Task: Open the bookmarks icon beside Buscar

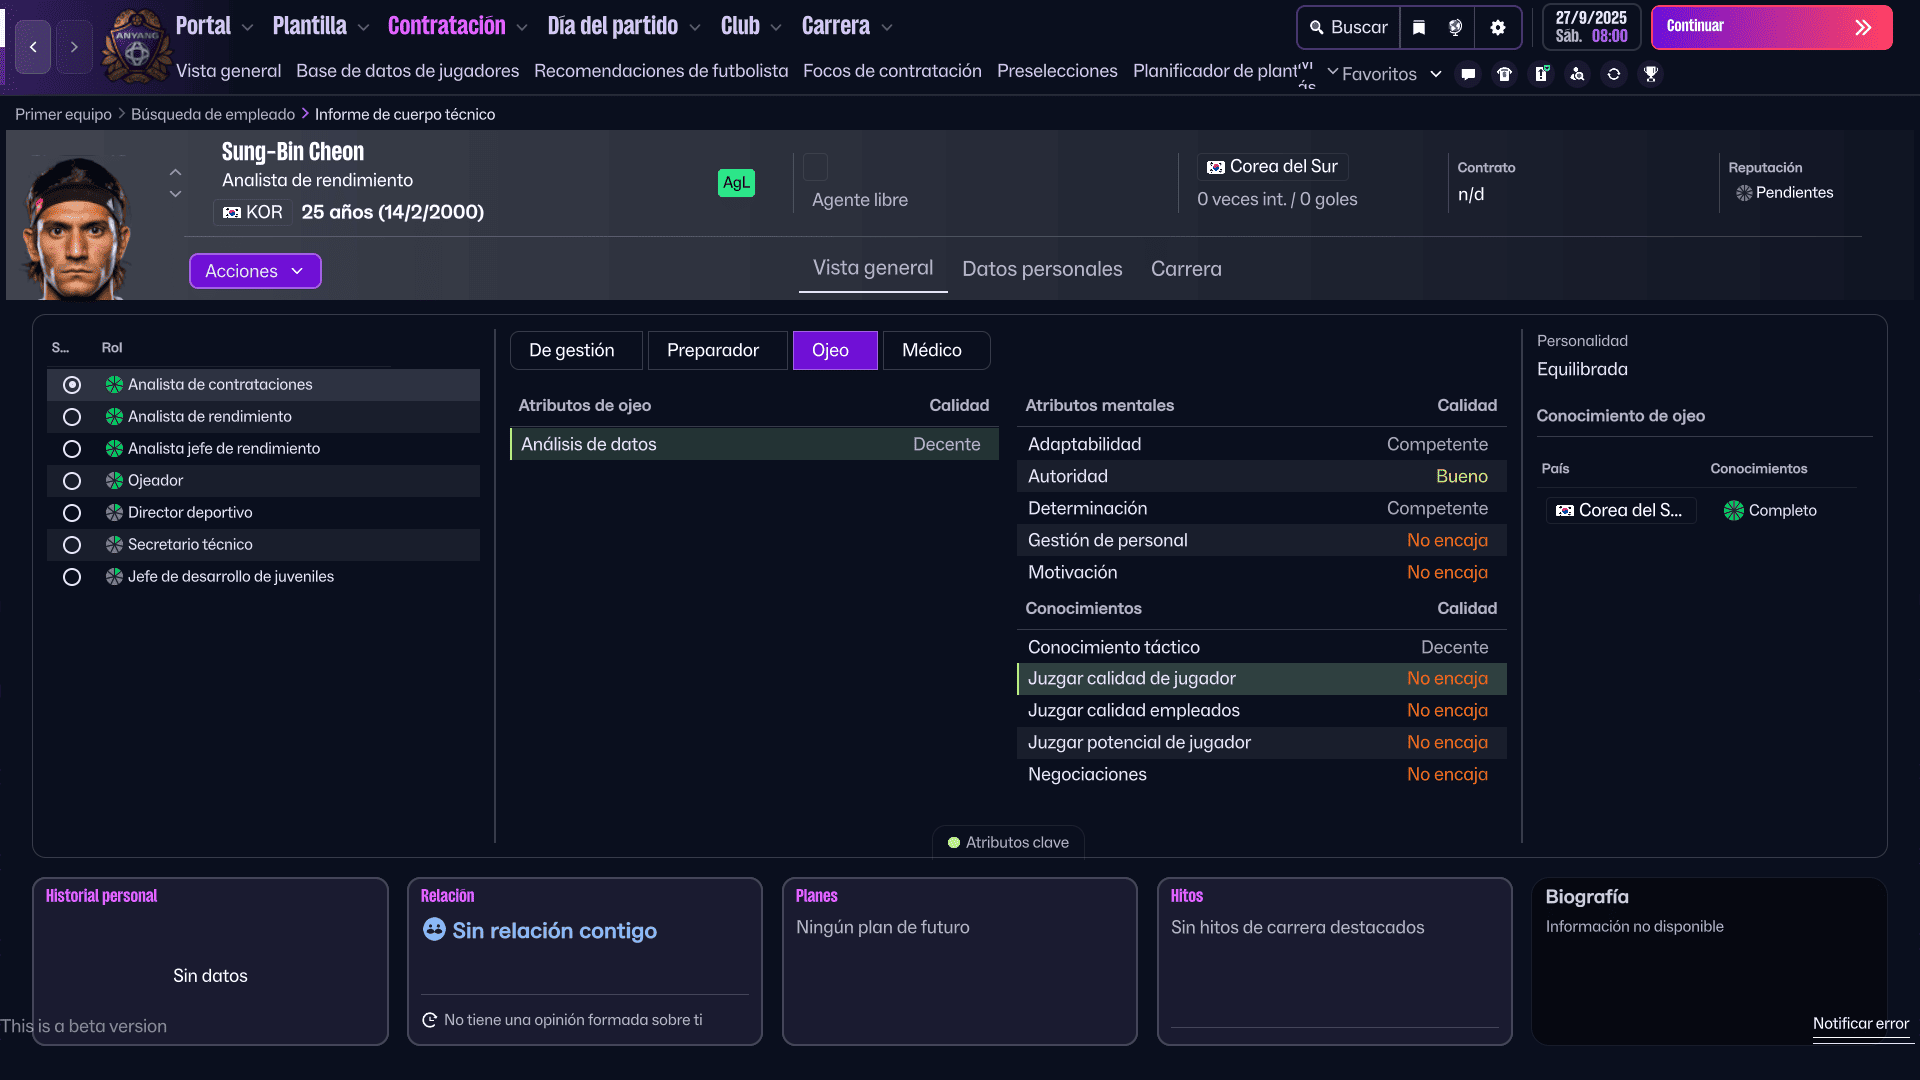Action: [x=1419, y=27]
